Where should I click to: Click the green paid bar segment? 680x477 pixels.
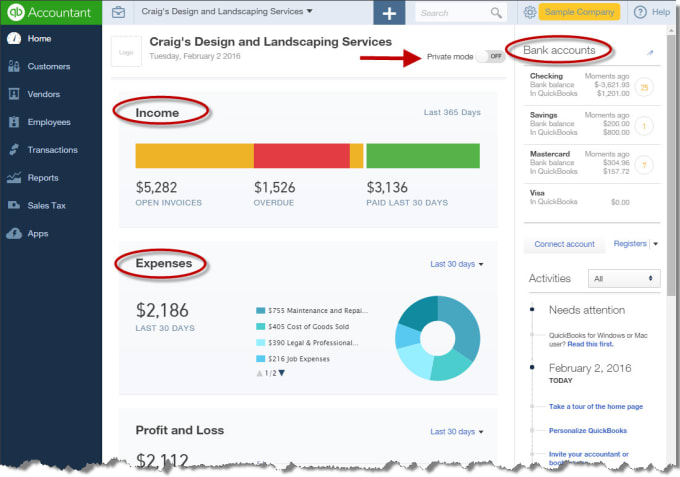point(423,156)
